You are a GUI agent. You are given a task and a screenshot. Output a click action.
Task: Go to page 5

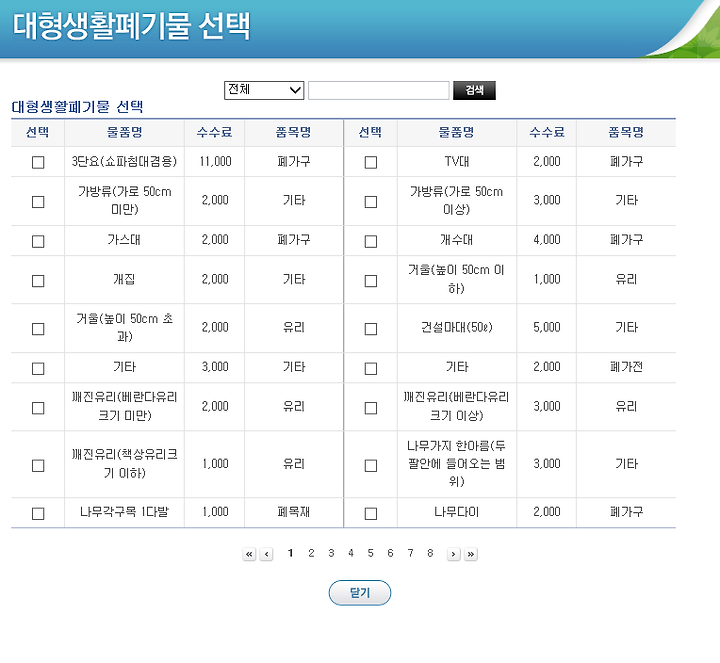click(371, 553)
